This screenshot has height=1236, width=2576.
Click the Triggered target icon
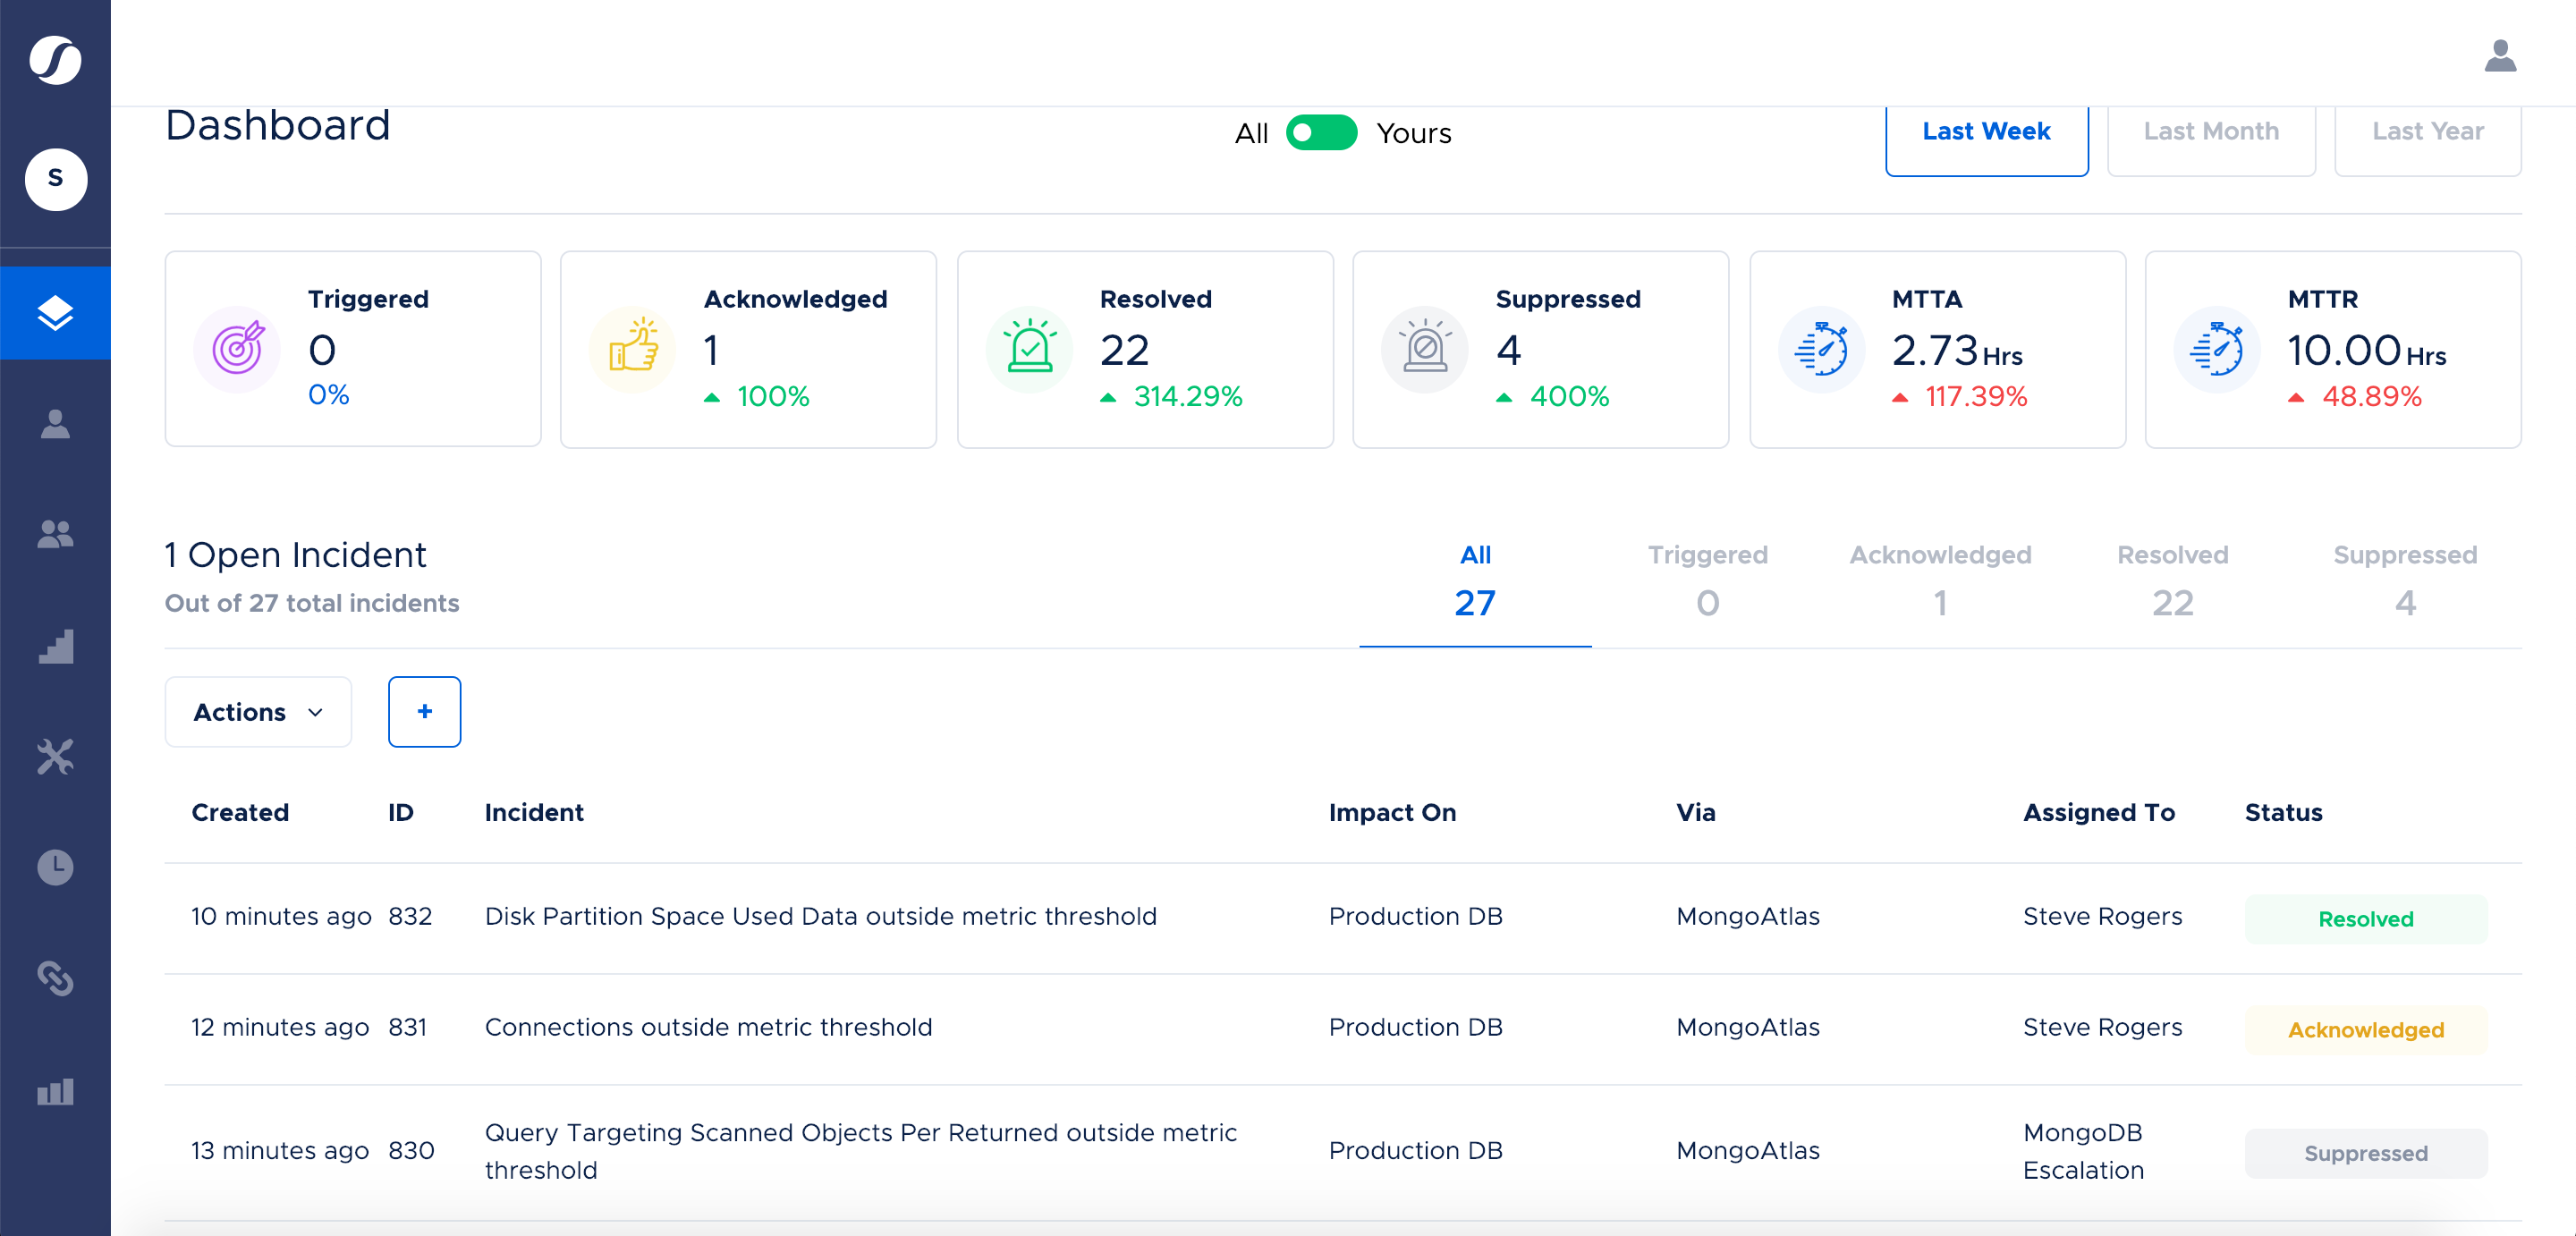point(237,349)
